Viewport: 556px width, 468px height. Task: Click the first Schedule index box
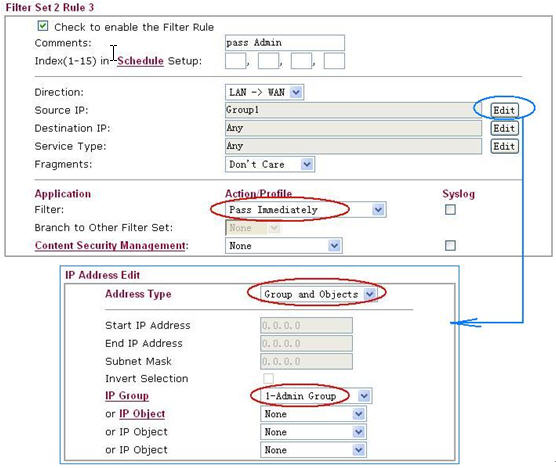235,61
